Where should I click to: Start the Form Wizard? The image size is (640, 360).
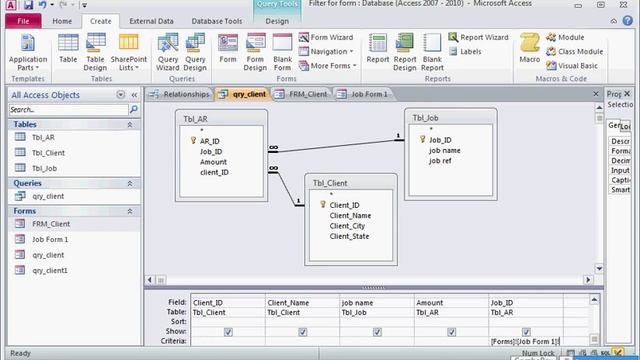326,38
